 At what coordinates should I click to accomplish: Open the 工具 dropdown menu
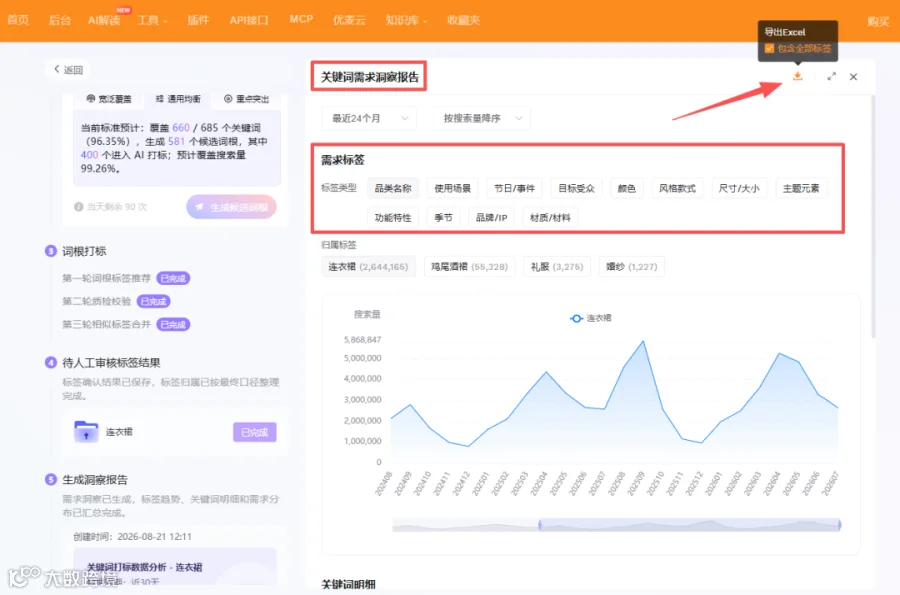click(152, 20)
